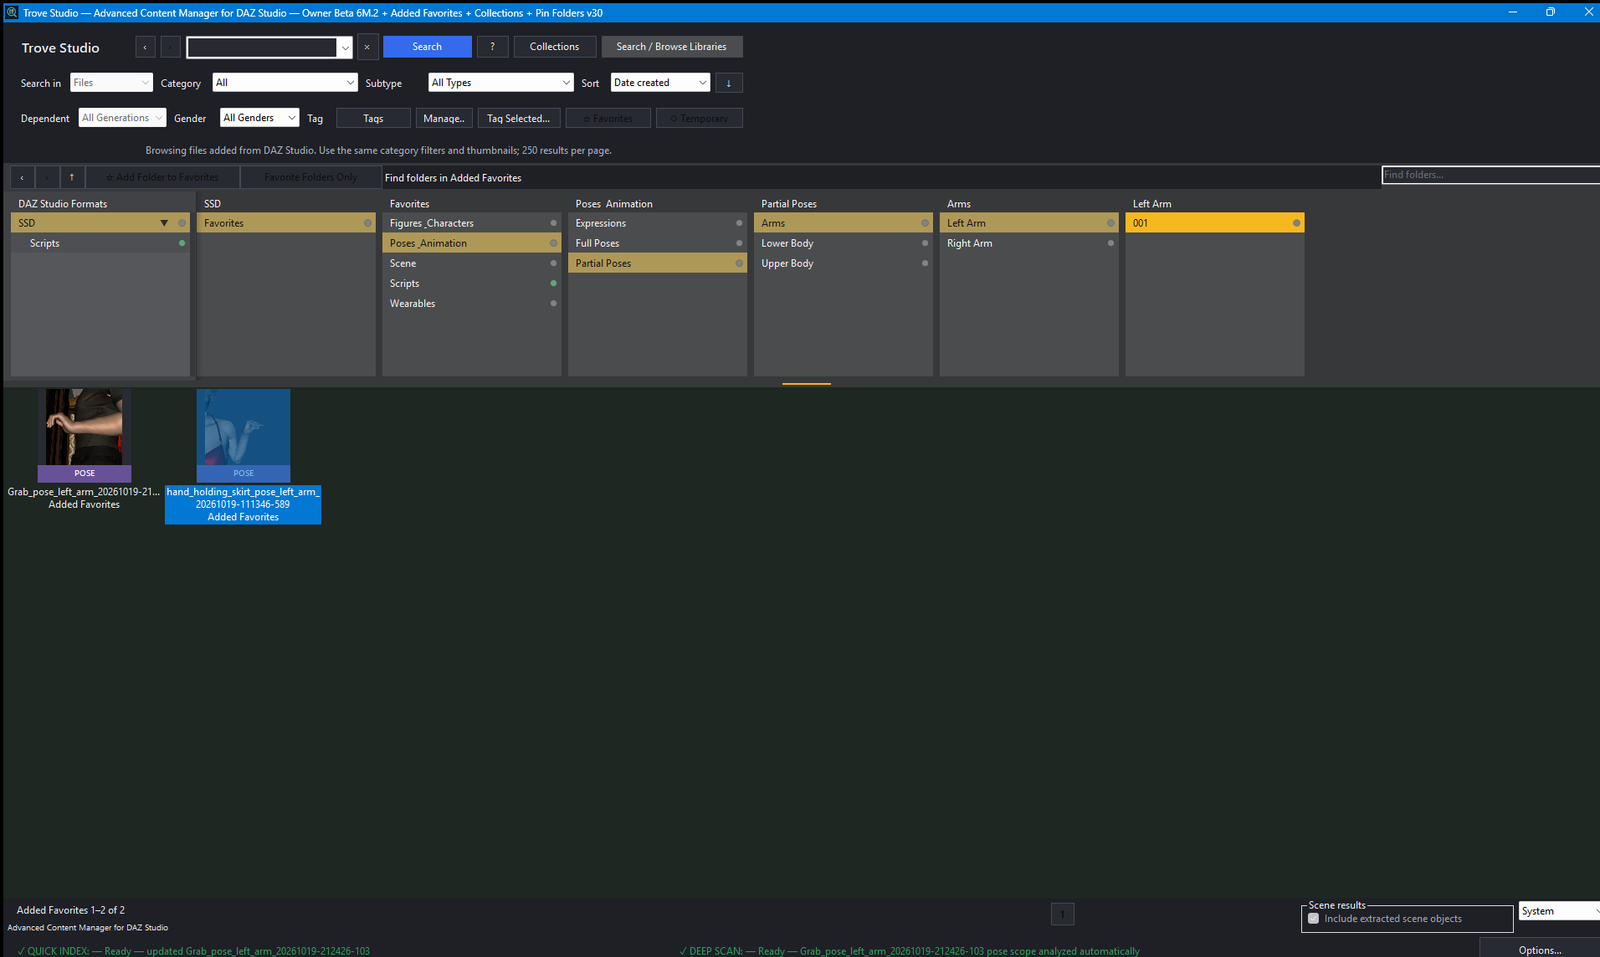Focus the Find folders... input field

click(1490, 175)
